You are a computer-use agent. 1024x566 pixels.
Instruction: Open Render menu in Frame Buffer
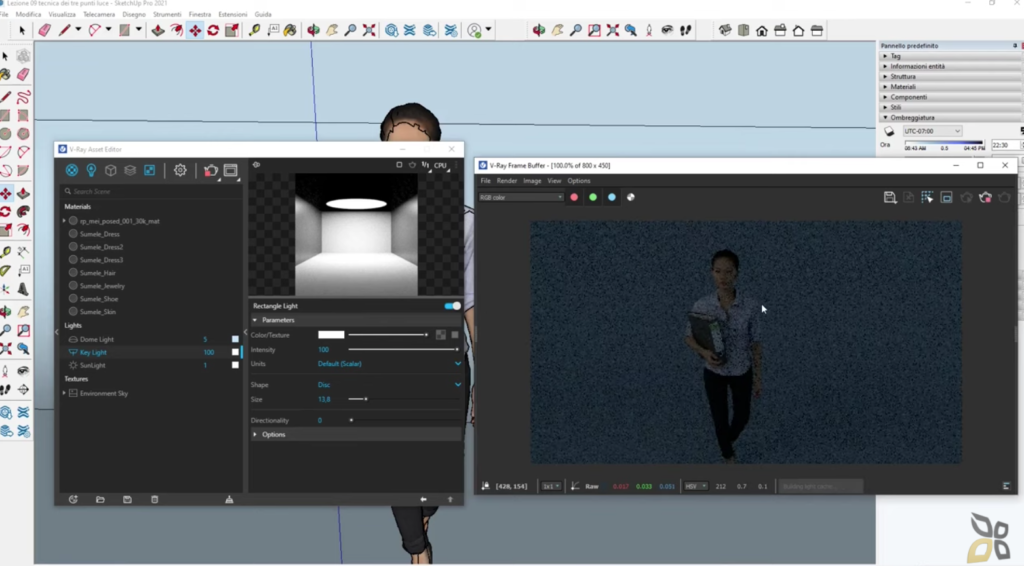507,181
